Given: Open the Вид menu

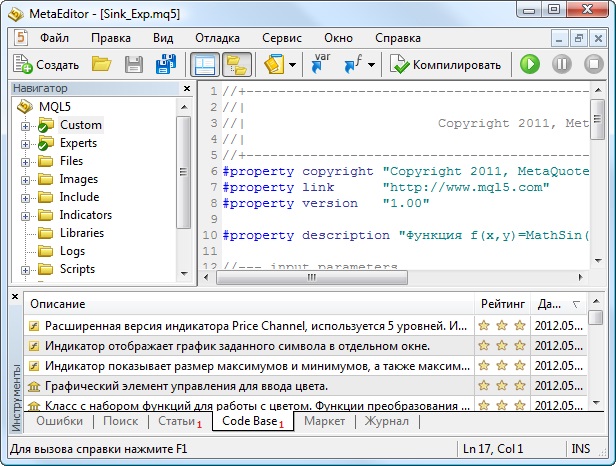Looking at the screenshot, I should (x=163, y=38).
